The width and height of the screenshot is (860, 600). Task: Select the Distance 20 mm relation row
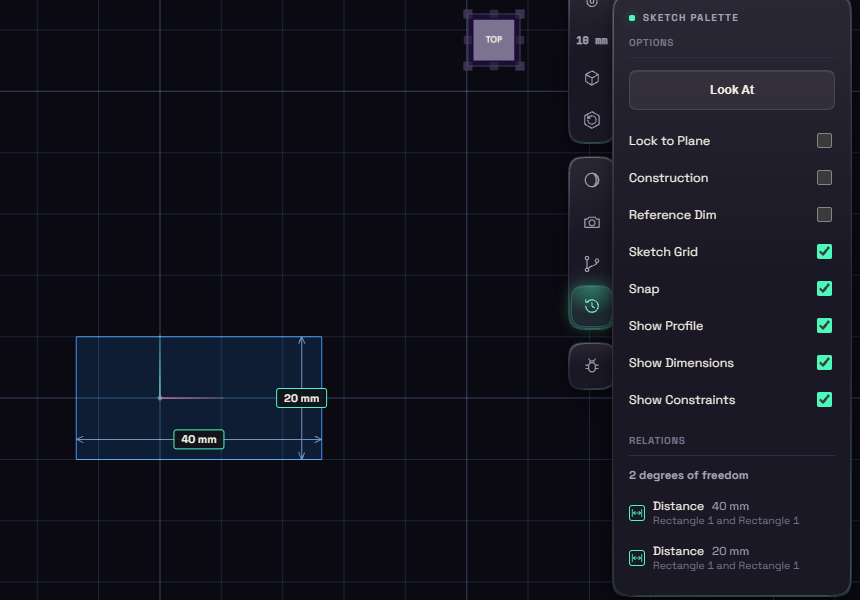(x=731, y=558)
